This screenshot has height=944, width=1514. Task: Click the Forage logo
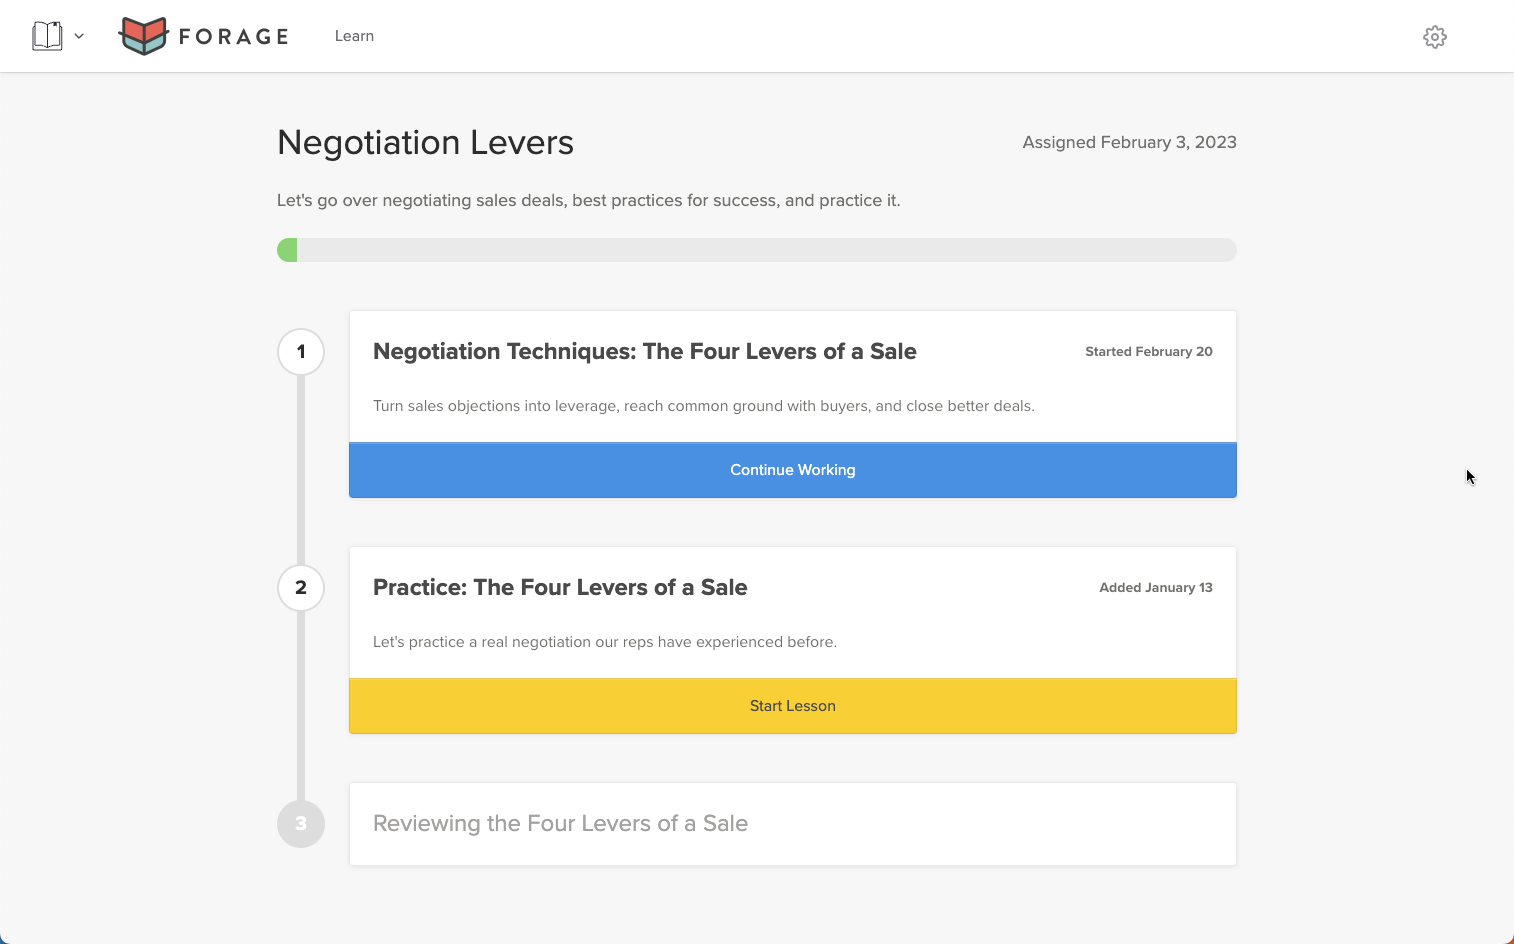(x=144, y=36)
